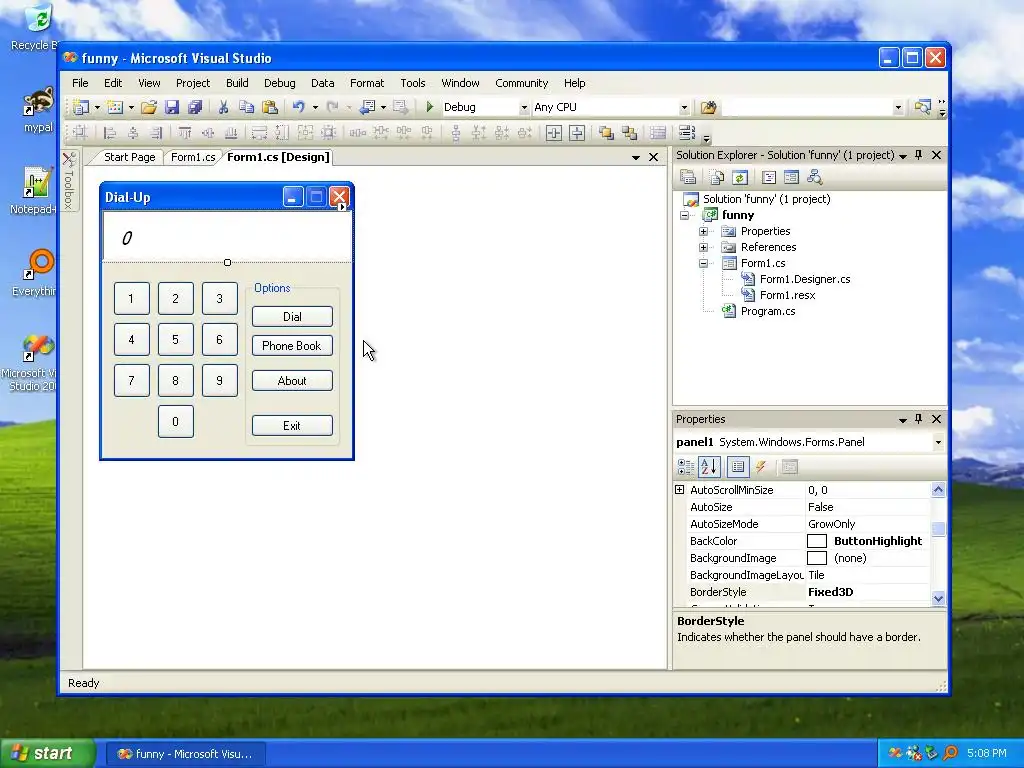
Task: Click the Save floppy disk icon
Action: point(172,107)
